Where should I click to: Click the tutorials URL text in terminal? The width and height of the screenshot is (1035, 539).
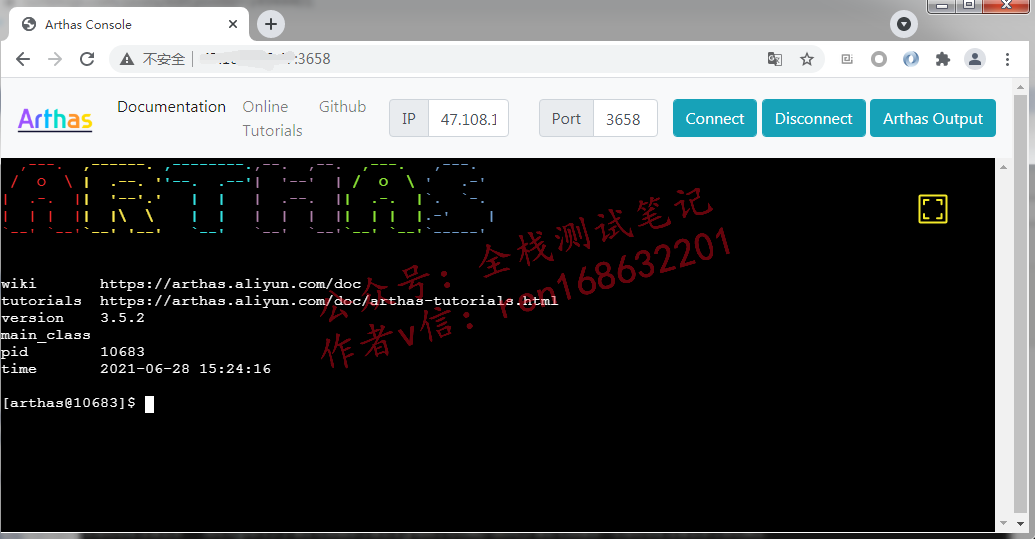(x=329, y=301)
